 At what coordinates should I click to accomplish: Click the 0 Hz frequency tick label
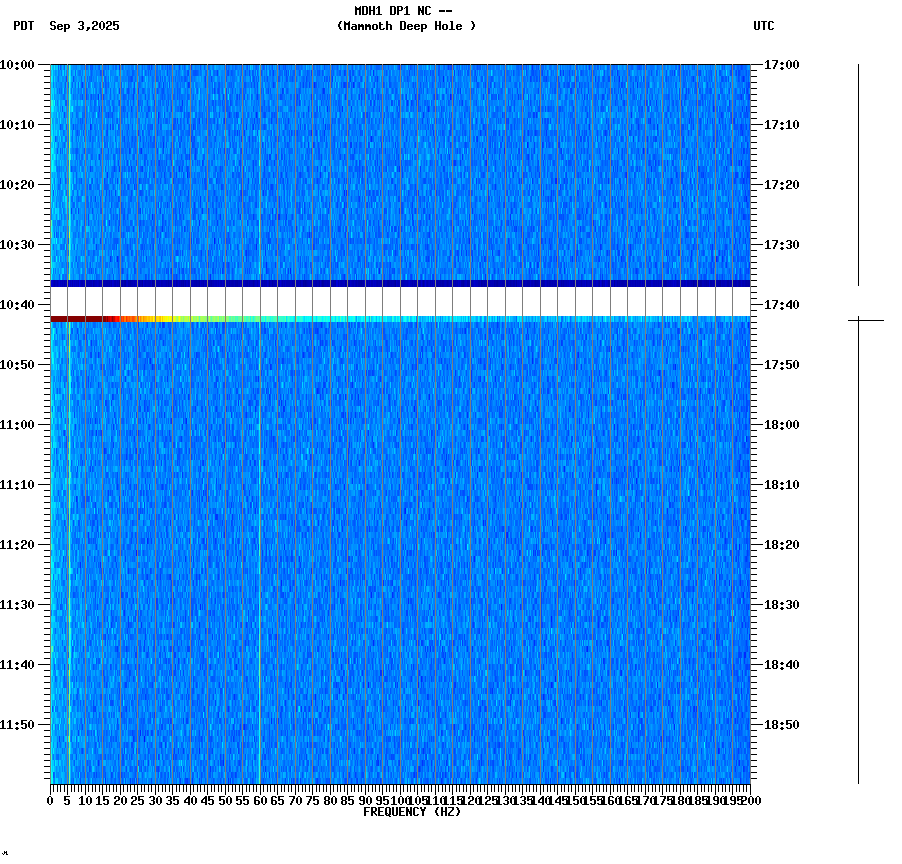47,800
